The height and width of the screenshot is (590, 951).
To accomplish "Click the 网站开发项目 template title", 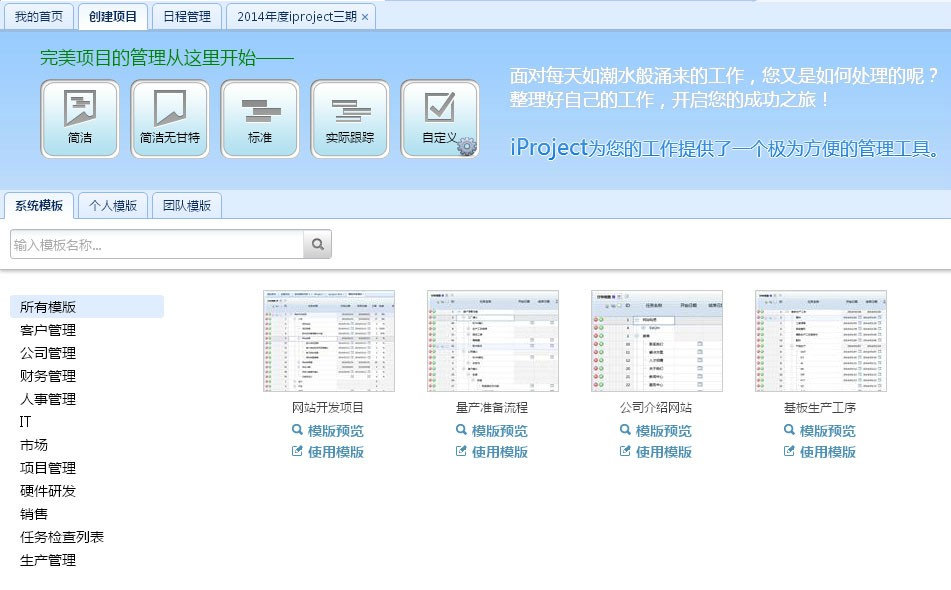I will pos(328,407).
